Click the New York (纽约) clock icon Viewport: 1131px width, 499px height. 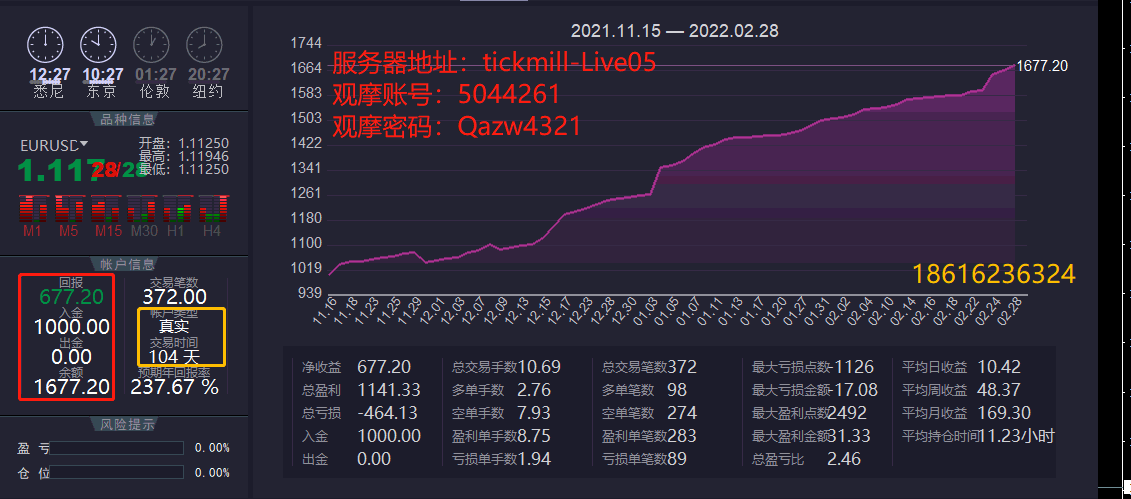pos(204,45)
